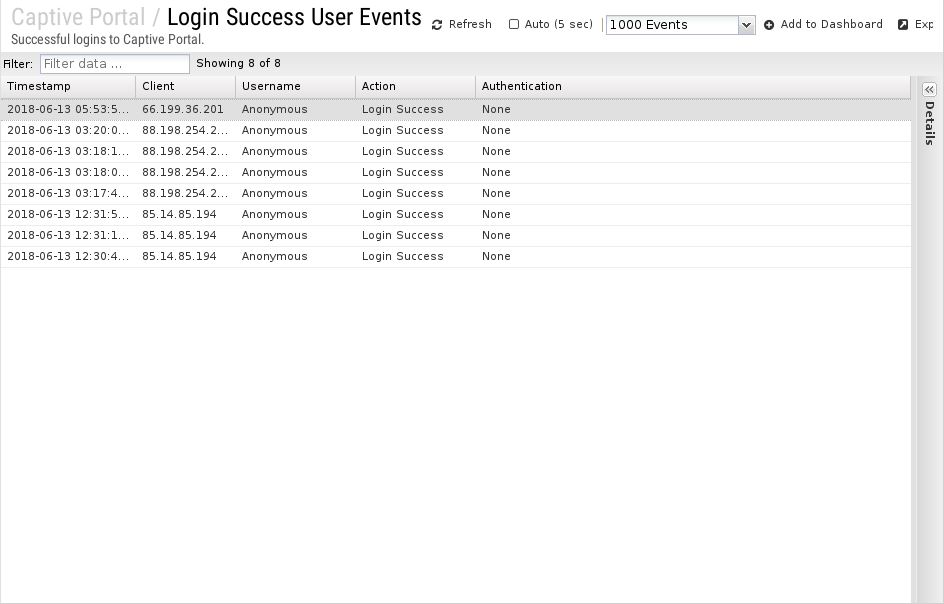
Task: Click the Add to Dashboard plus icon
Action: 769,25
